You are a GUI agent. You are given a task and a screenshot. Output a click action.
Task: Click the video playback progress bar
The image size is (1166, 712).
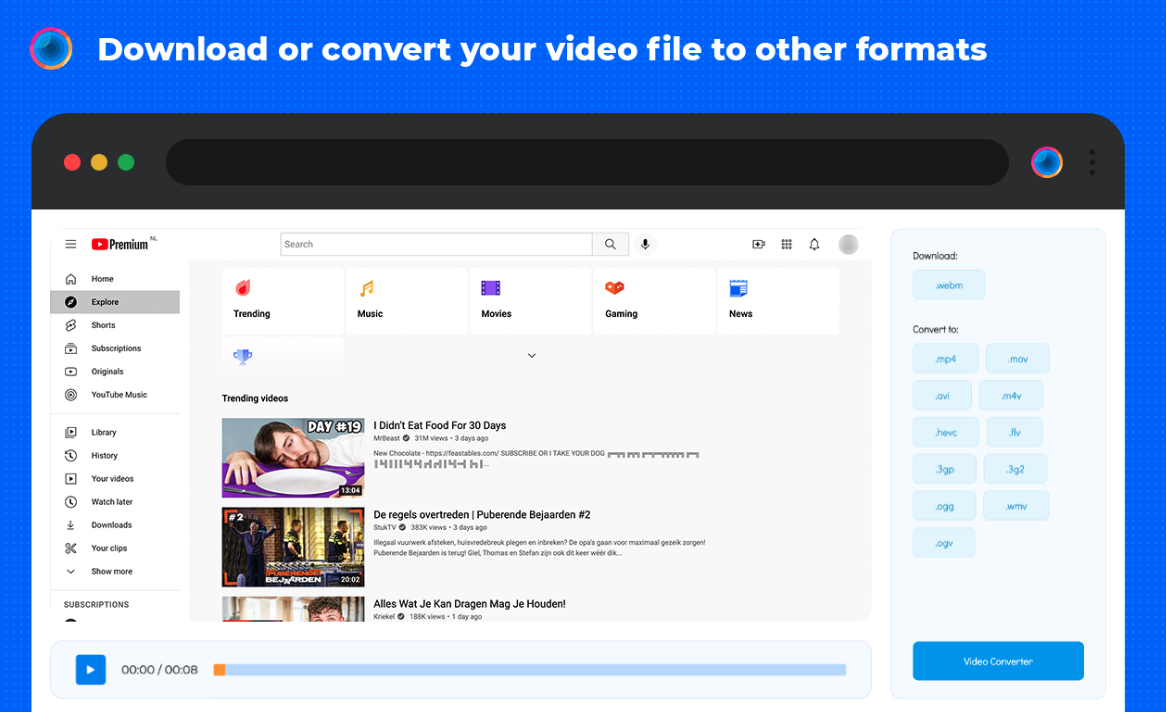pyautogui.click(x=529, y=670)
